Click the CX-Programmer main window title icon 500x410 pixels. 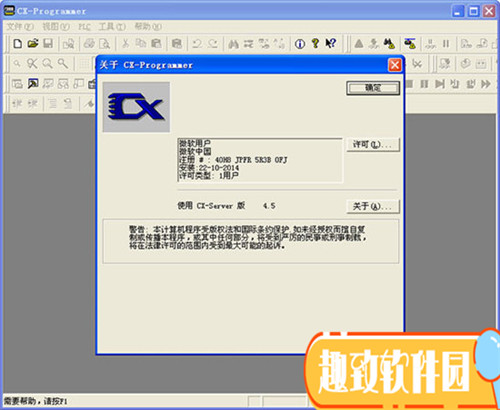tap(9, 11)
